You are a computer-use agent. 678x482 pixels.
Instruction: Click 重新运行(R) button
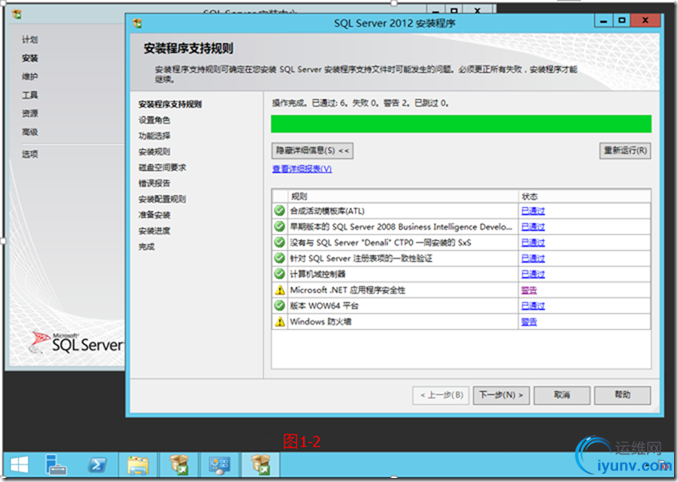tap(625, 151)
